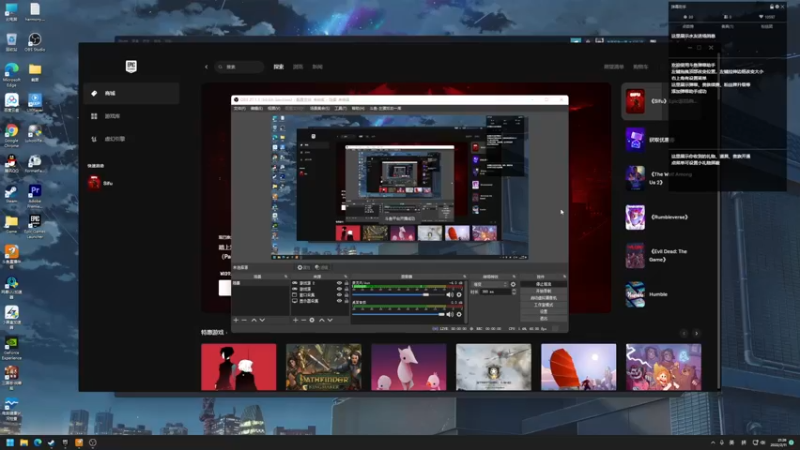Move the scene up in OBS scenes panel

[x=254, y=320]
